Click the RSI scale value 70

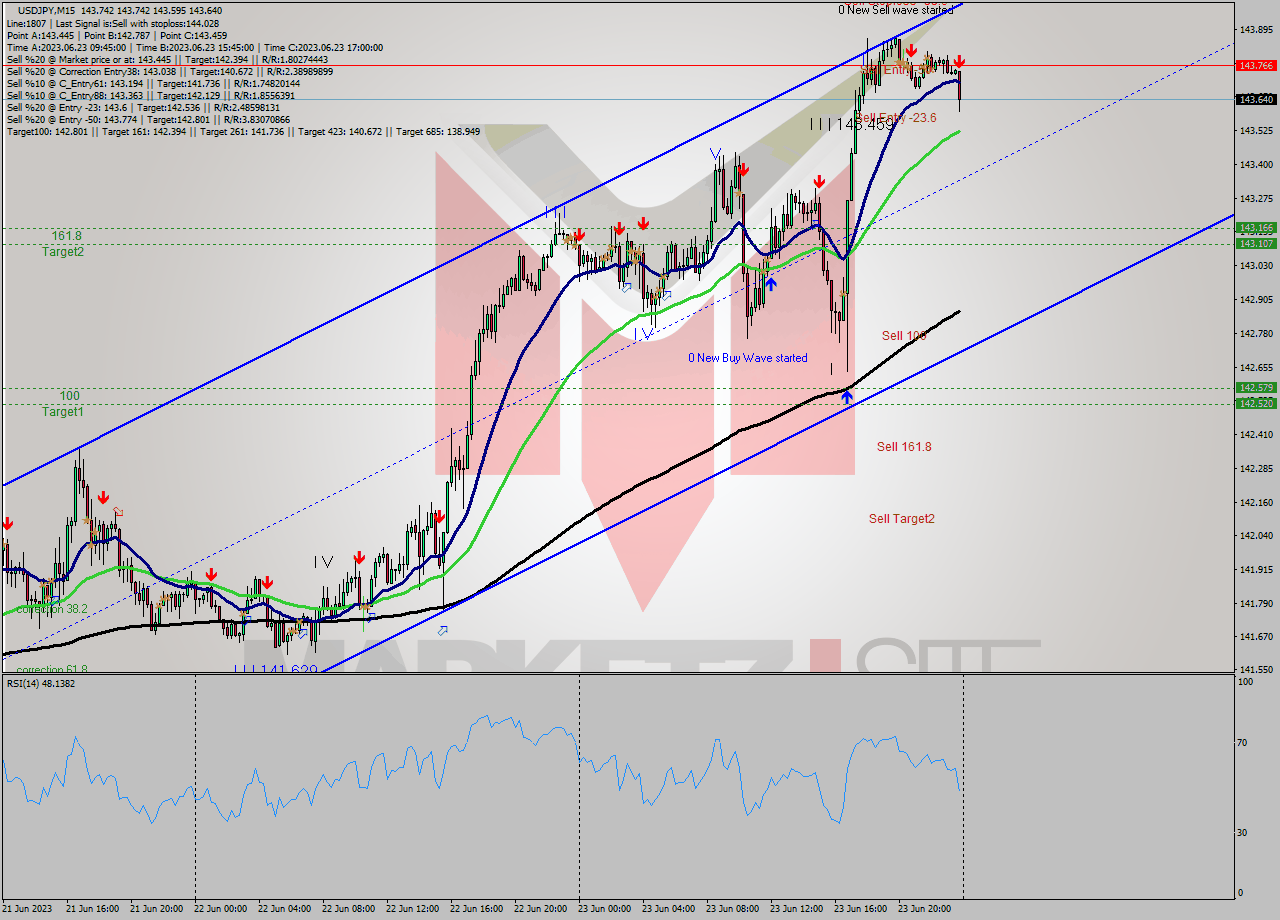pos(1244,742)
